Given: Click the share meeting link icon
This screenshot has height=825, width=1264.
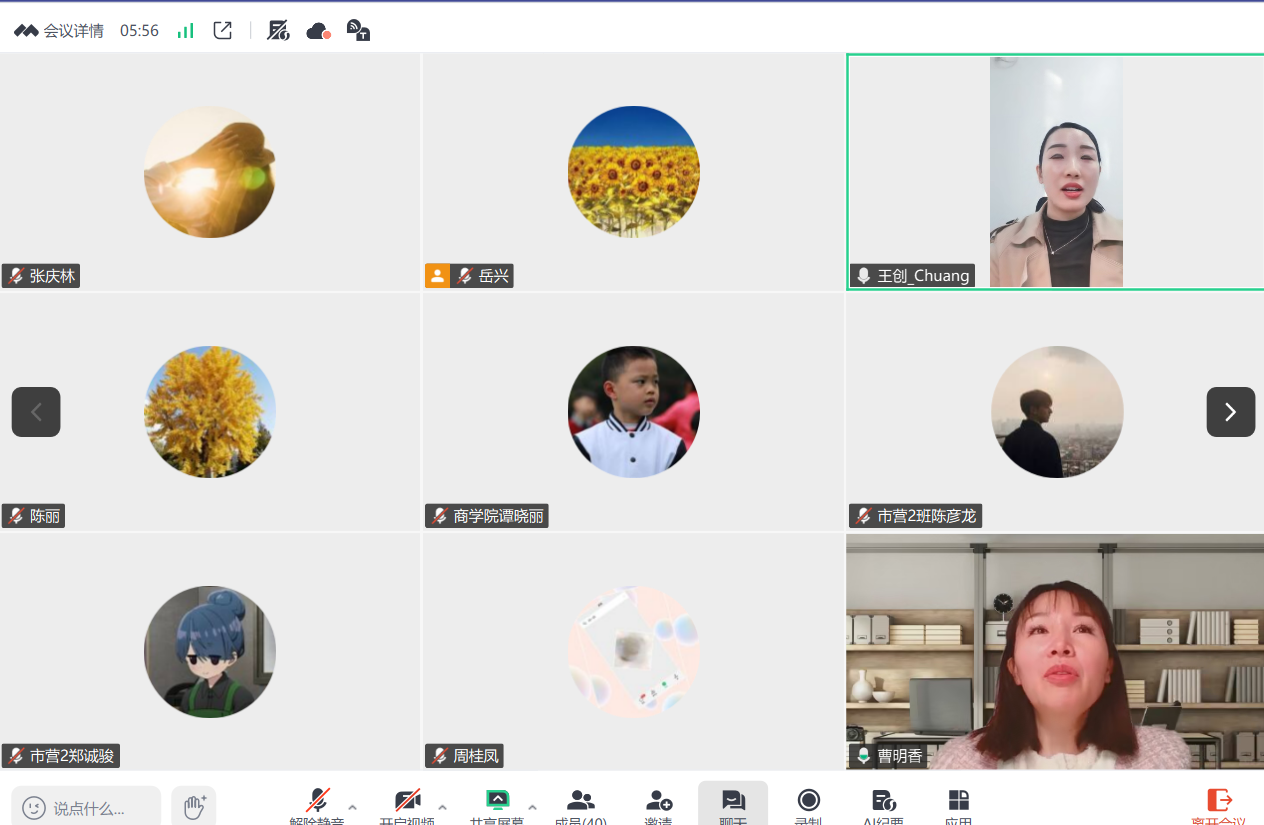Looking at the screenshot, I should (223, 31).
